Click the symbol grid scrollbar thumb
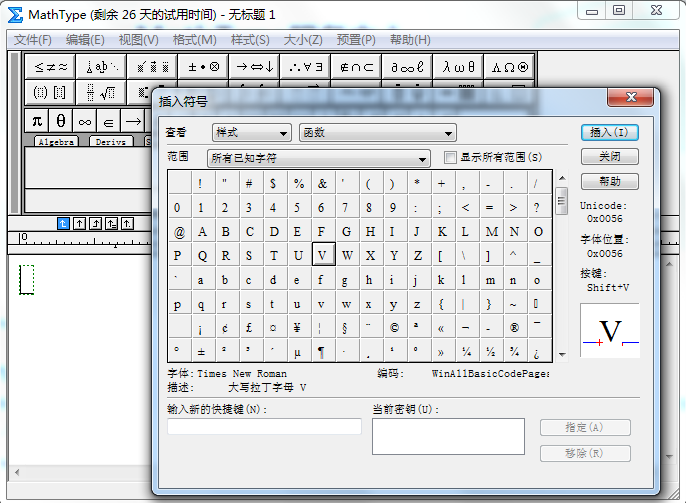The image size is (686, 503). (561, 201)
